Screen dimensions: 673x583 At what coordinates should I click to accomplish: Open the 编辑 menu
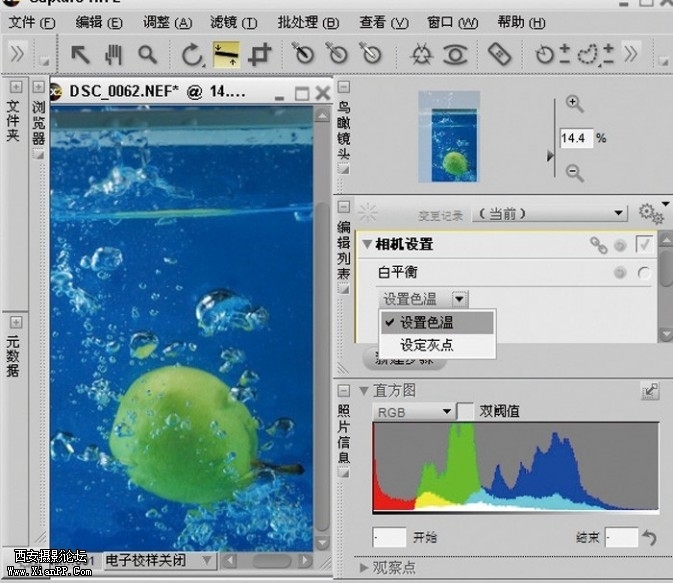point(99,22)
